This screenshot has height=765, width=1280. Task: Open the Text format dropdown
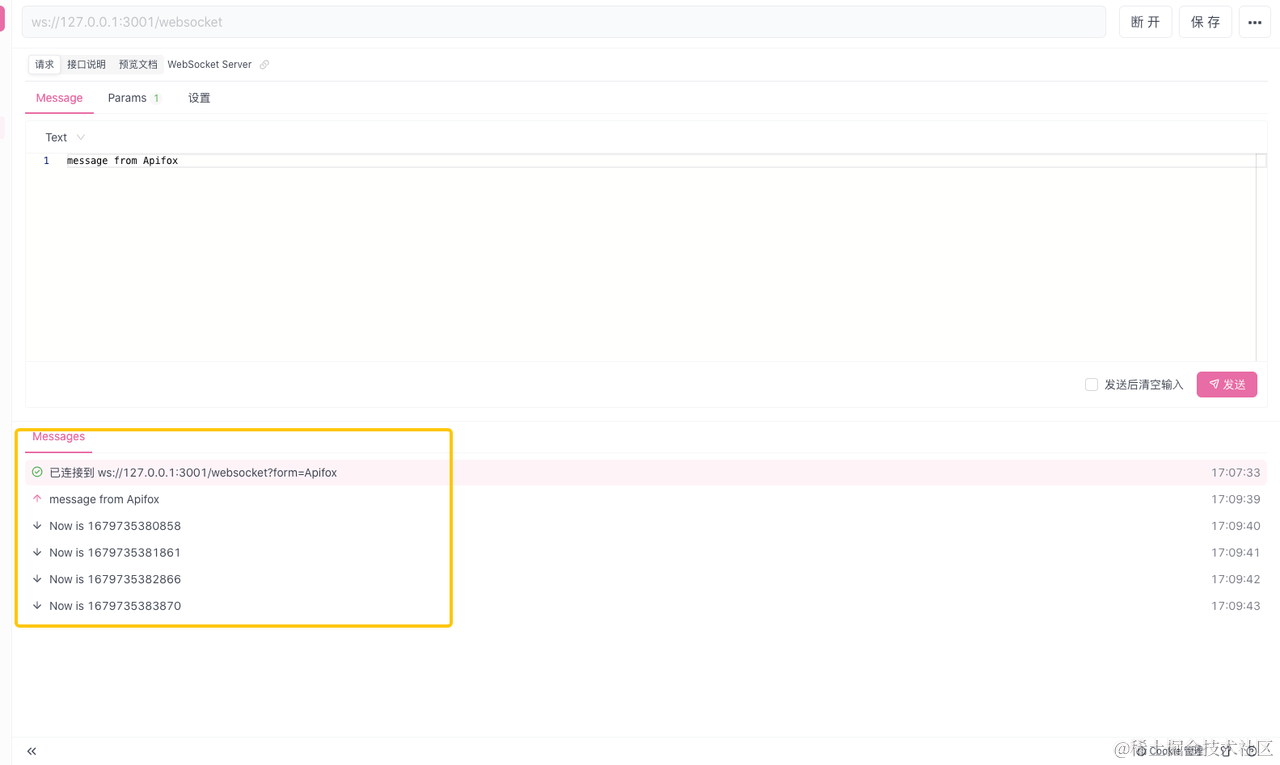(x=65, y=137)
